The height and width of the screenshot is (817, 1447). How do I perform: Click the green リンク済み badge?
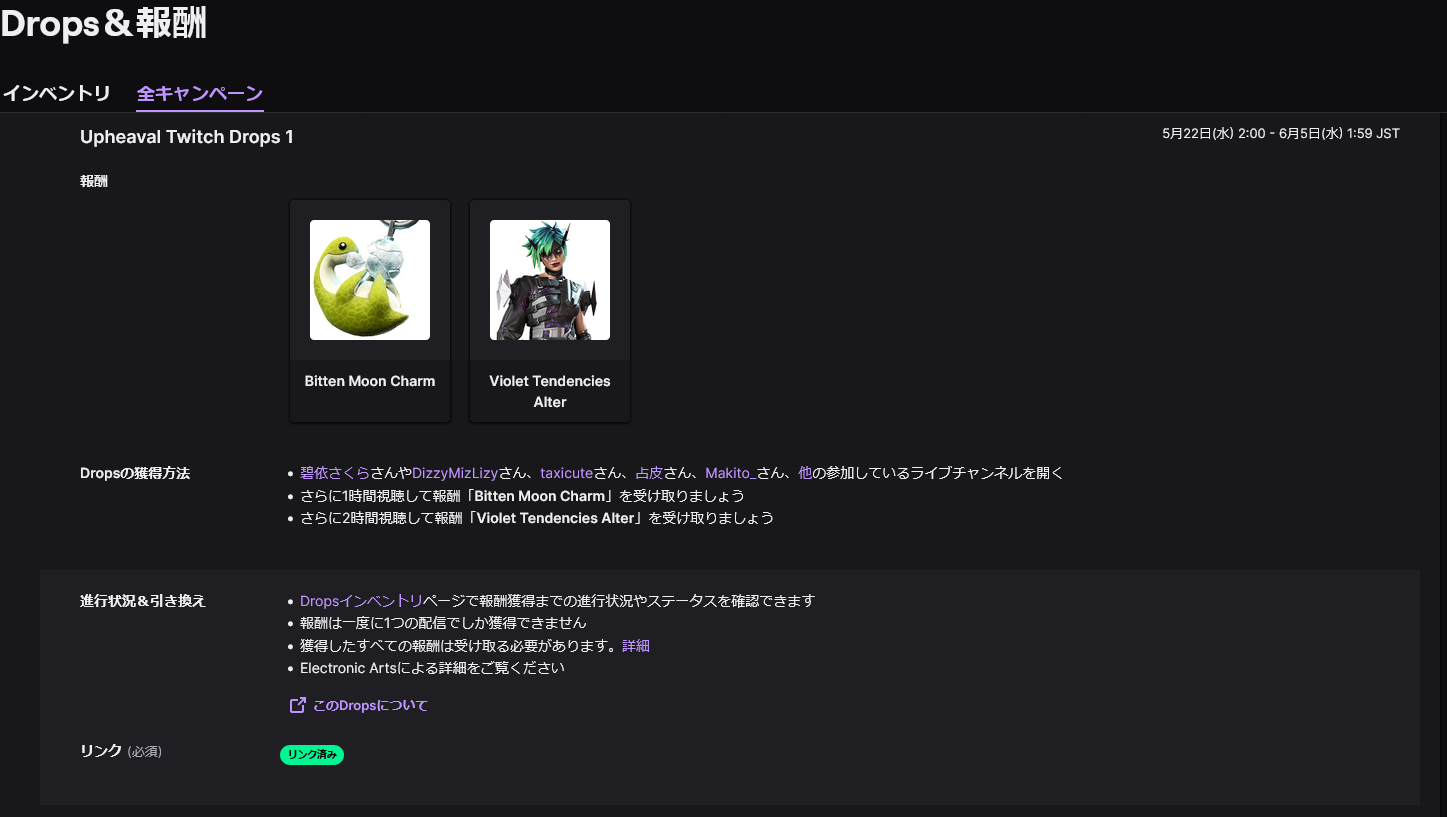312,755
